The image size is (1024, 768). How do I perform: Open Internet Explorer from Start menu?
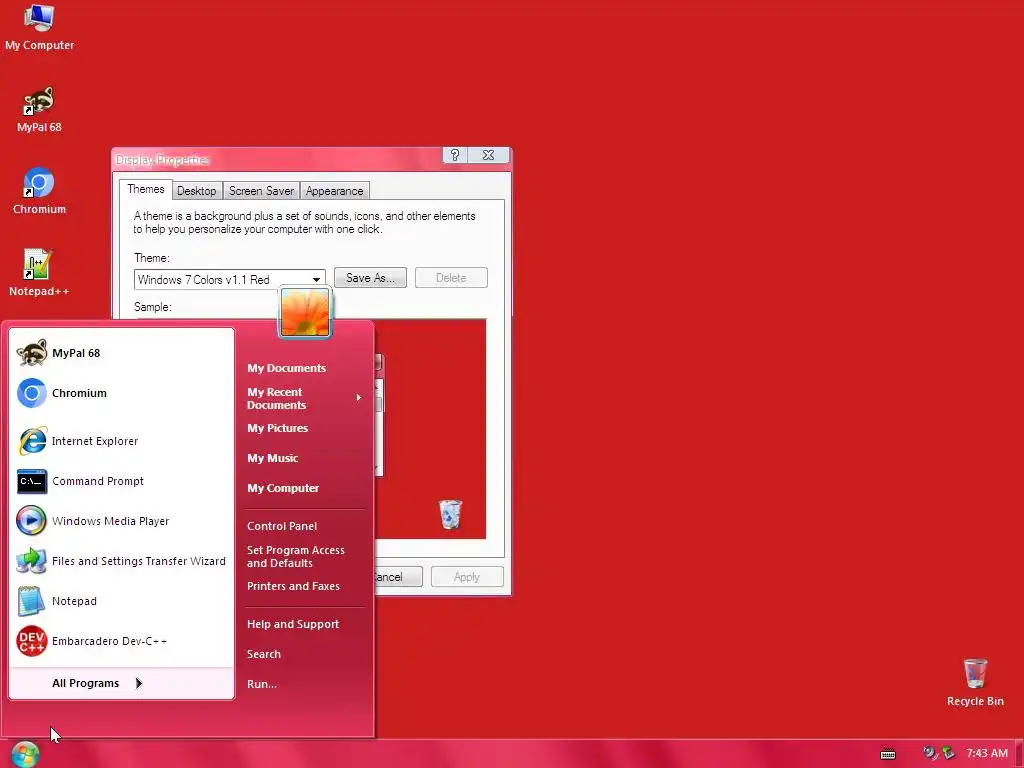[x=122, y=441]
